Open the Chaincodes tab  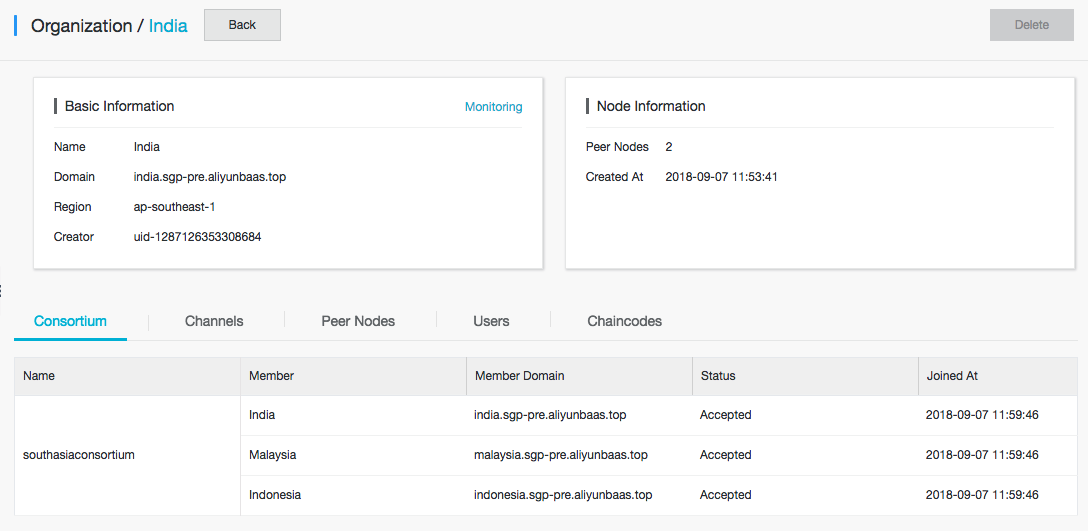click(x=624, y=321)
